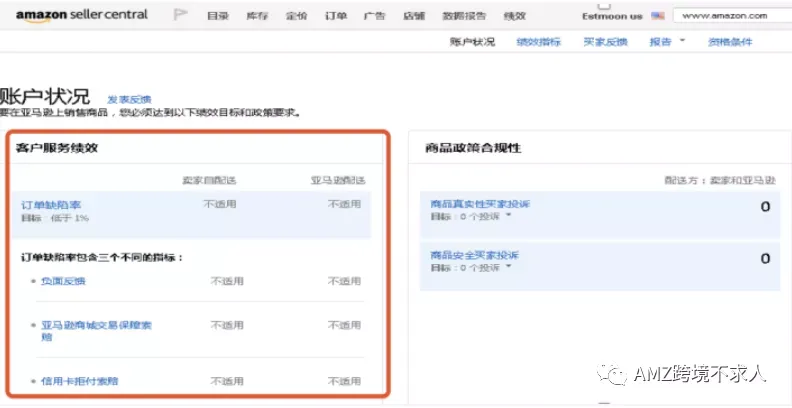Click 信用卡拒付索赔 value under 卖家自配送
The image size is (792, 408).
click(x=227, y=381)
